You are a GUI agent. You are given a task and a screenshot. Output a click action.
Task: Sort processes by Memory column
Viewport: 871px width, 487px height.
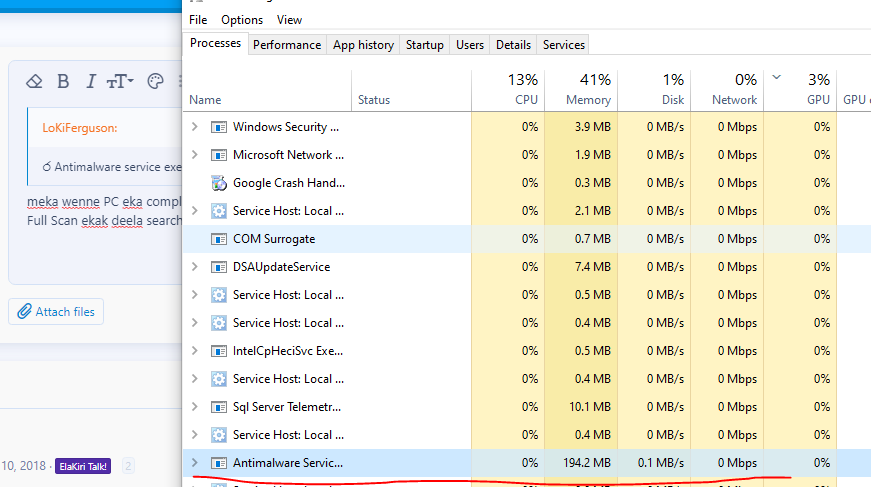[x=581, y=91]
